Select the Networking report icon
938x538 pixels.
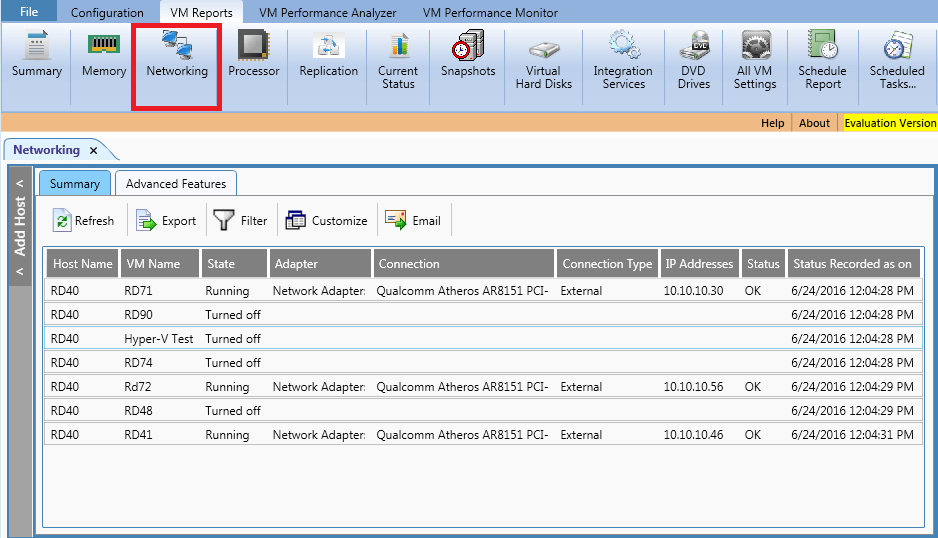(177, 55)
